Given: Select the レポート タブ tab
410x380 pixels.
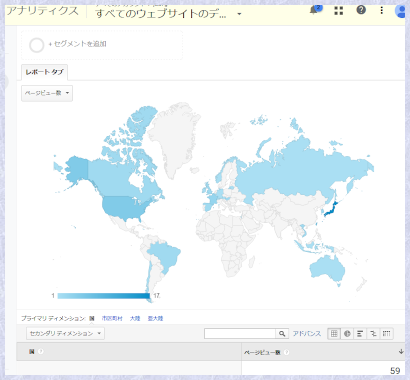Looking at the screenshot, I should [44, 72].
